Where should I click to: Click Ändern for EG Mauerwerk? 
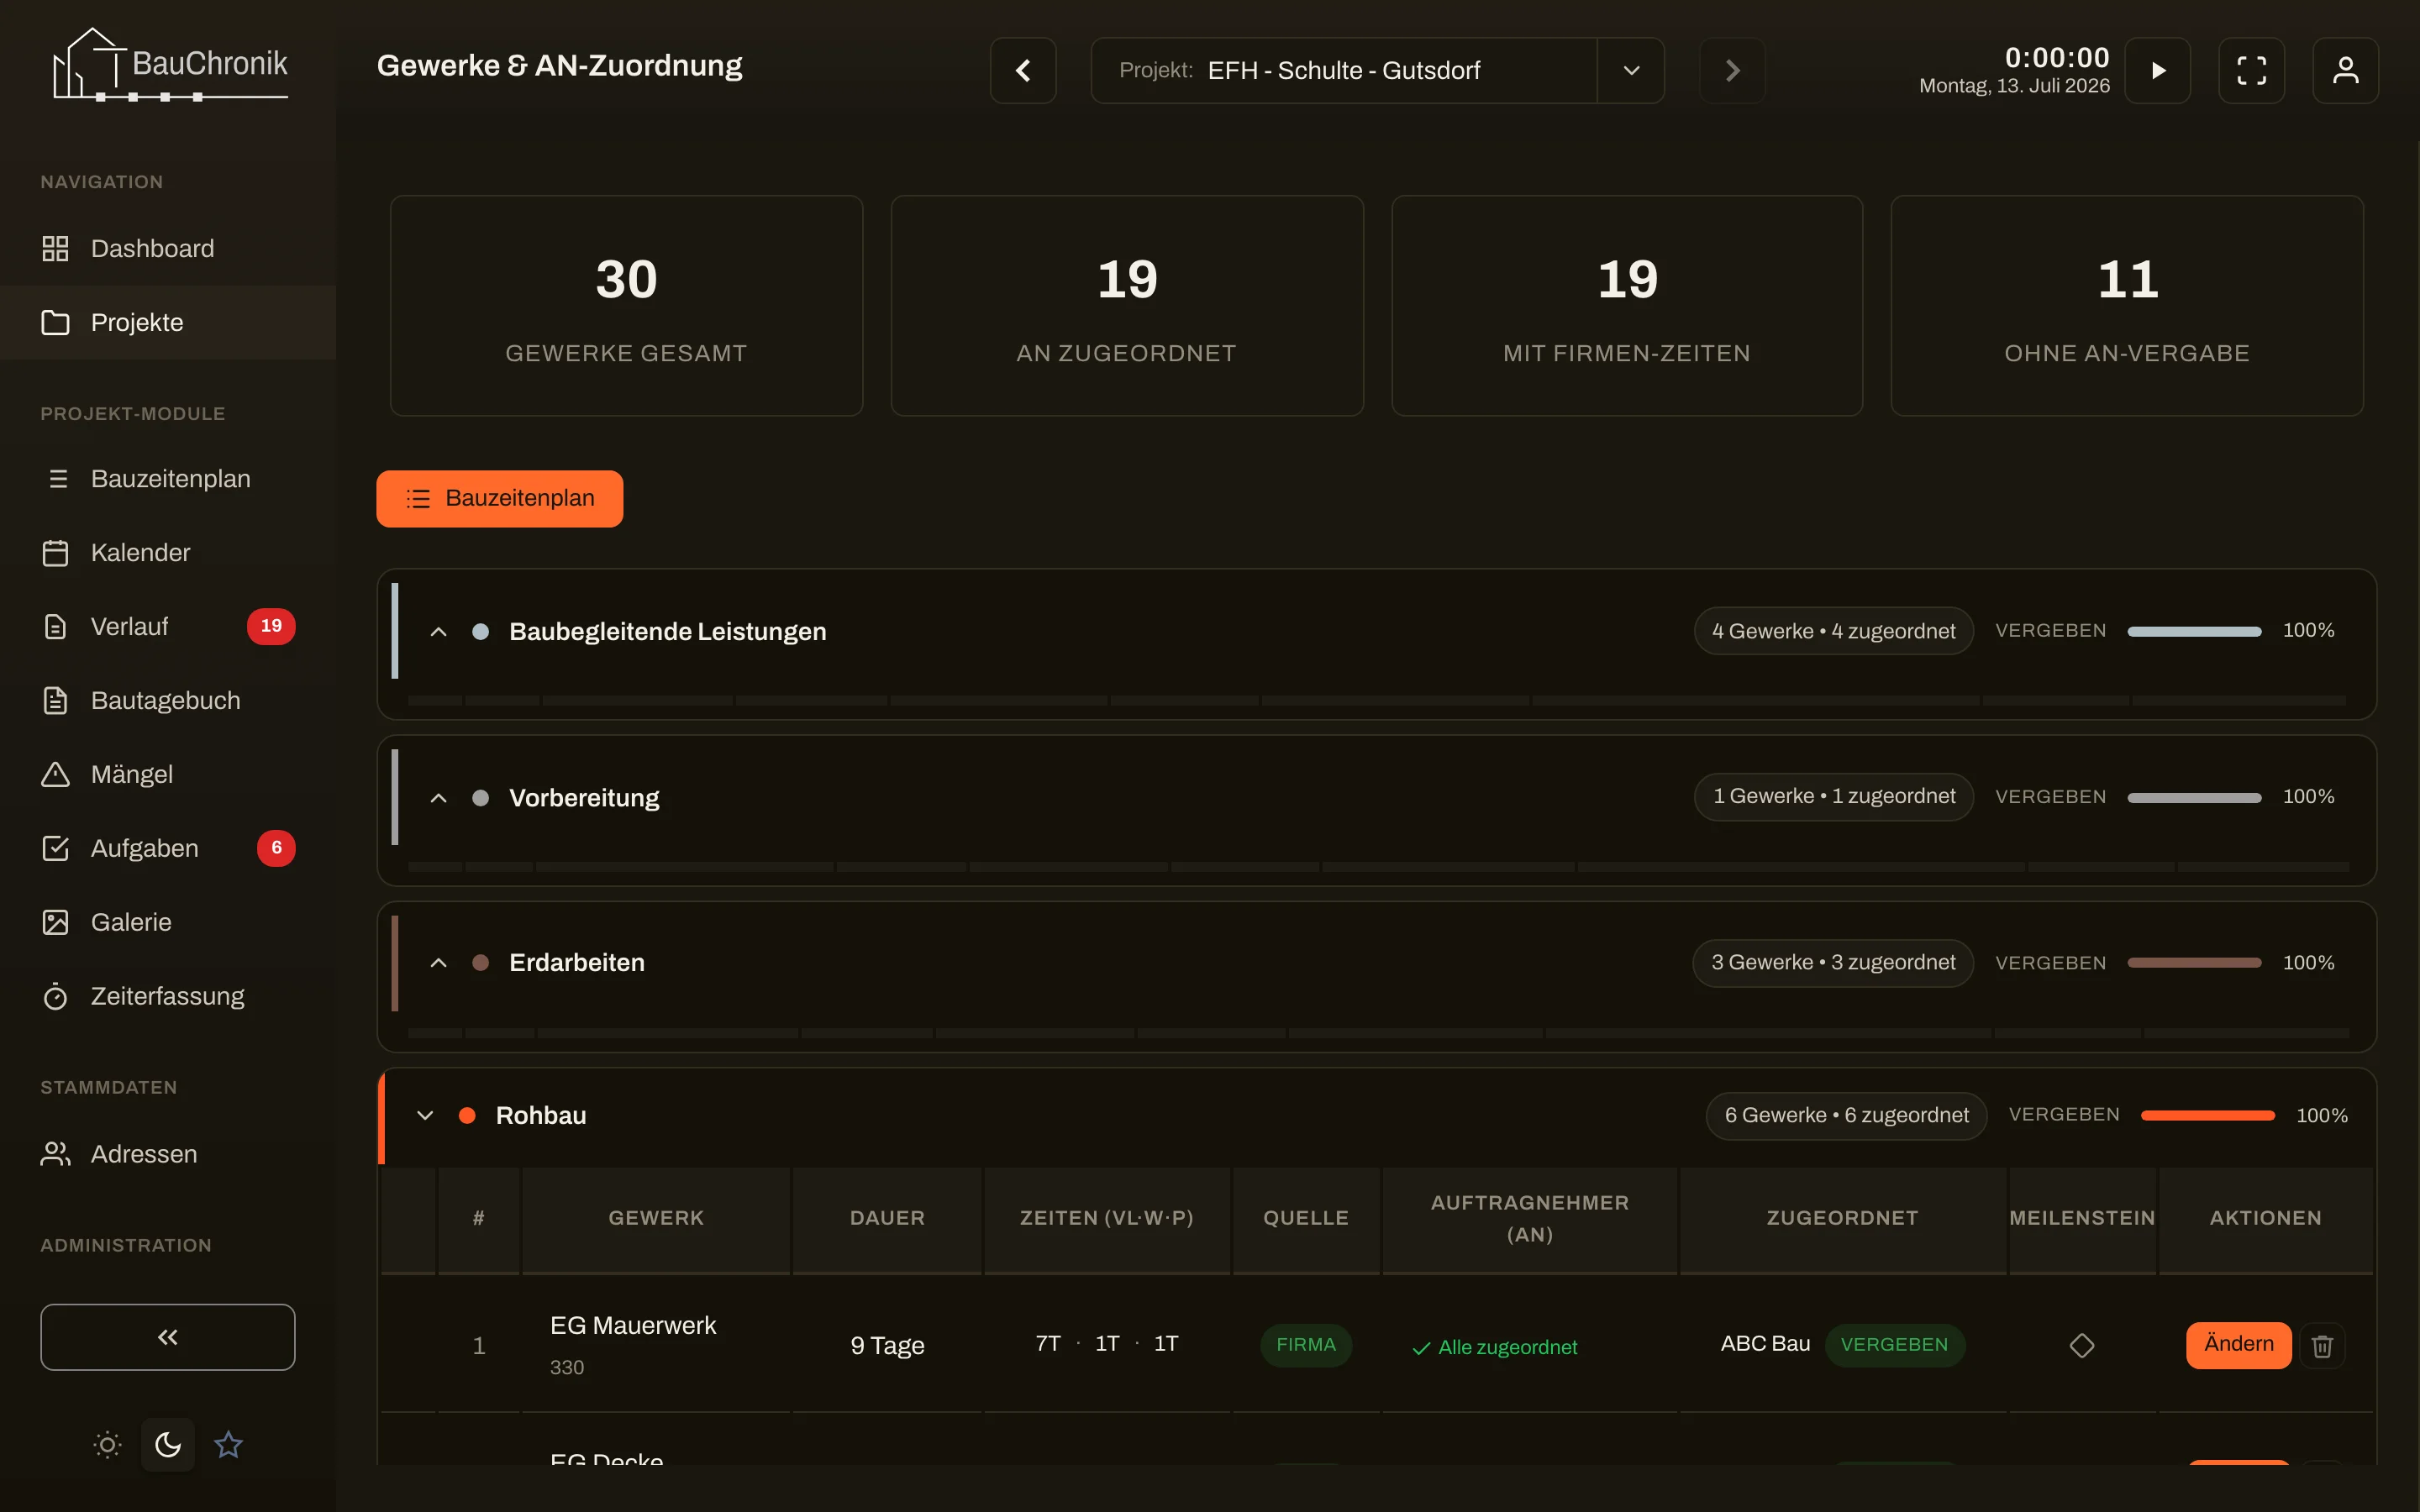click(x=2238, y=1345)
